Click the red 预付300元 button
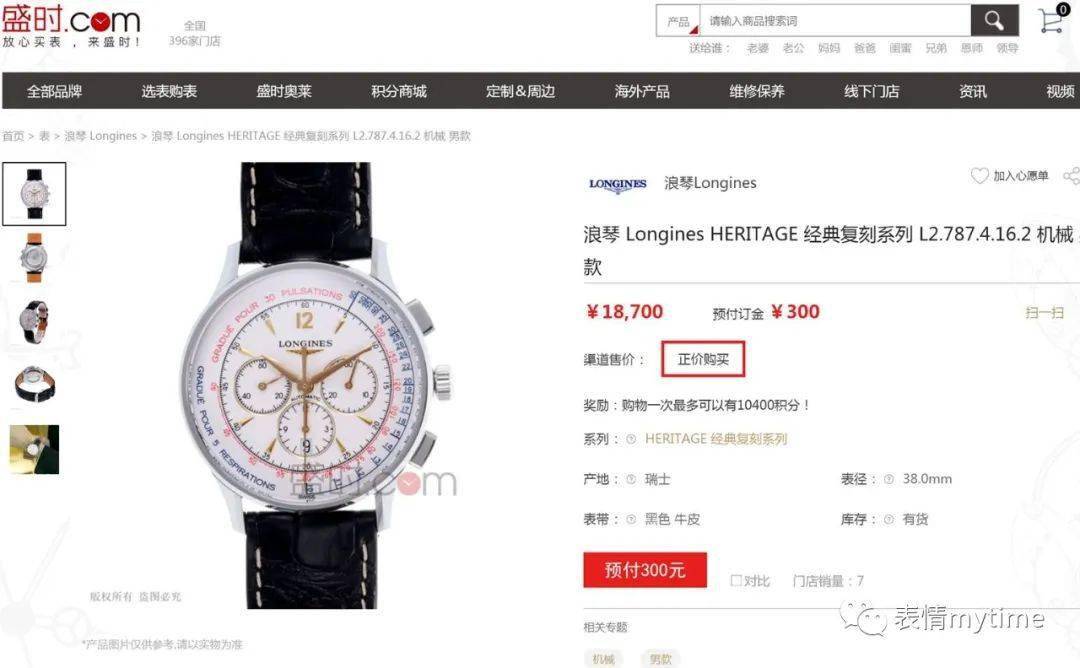This screenshot has width=1080, height=668. click(x=645, y=570)
